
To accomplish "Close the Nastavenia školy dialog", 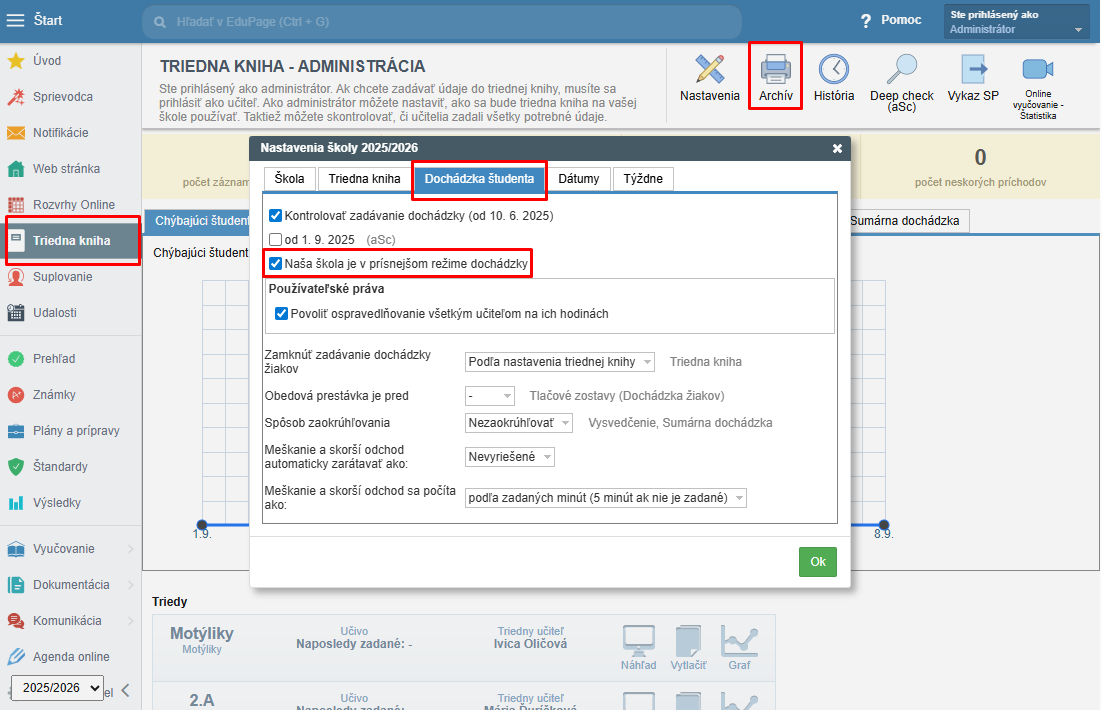I will (x=837, y=148).
